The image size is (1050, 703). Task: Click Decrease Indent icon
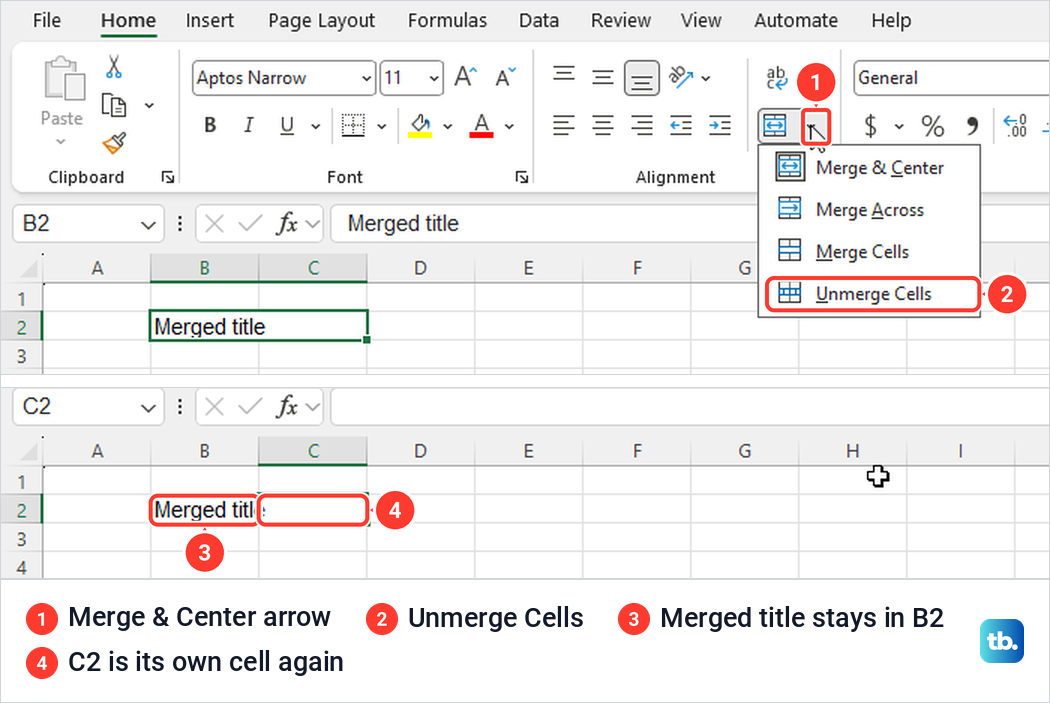point(681,125)
